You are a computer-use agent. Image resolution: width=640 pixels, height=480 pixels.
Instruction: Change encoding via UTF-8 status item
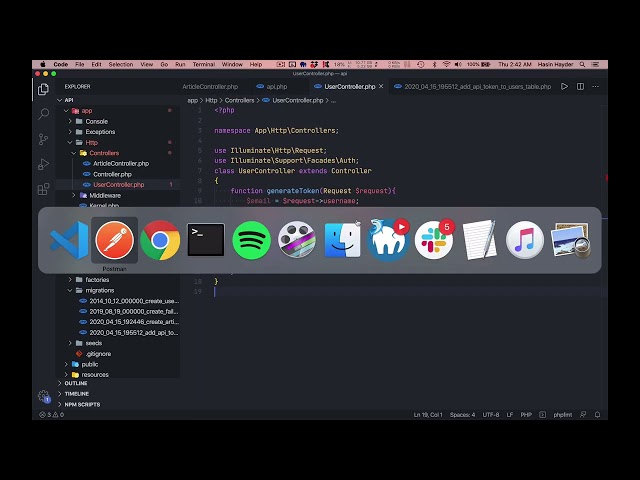coord(491,415)
